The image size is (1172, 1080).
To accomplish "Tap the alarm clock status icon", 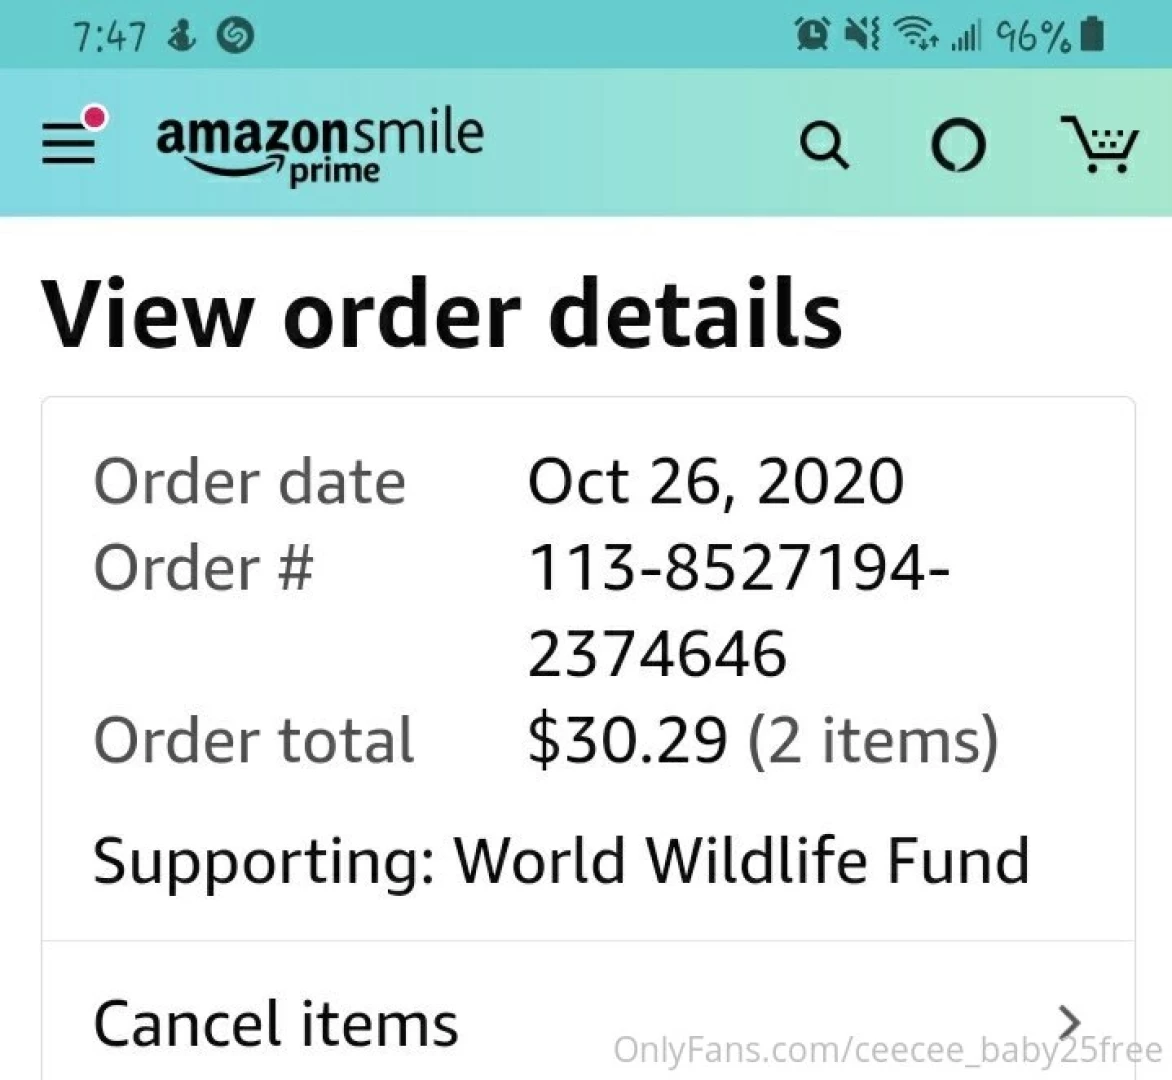I will pyautogui.click(x=812, y=35).
